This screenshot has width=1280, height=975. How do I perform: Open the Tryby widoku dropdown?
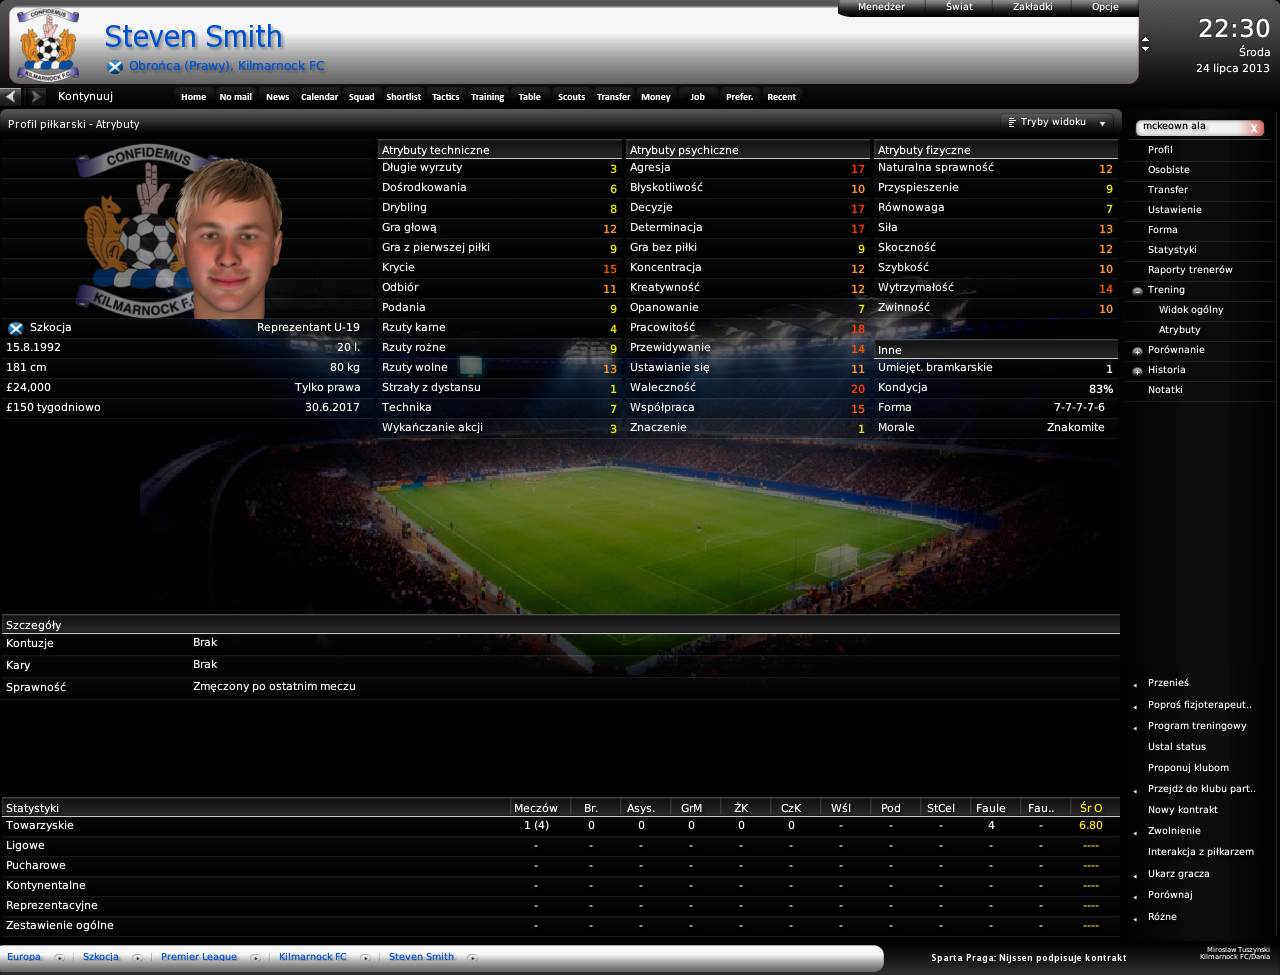(x=1058, y=123)
